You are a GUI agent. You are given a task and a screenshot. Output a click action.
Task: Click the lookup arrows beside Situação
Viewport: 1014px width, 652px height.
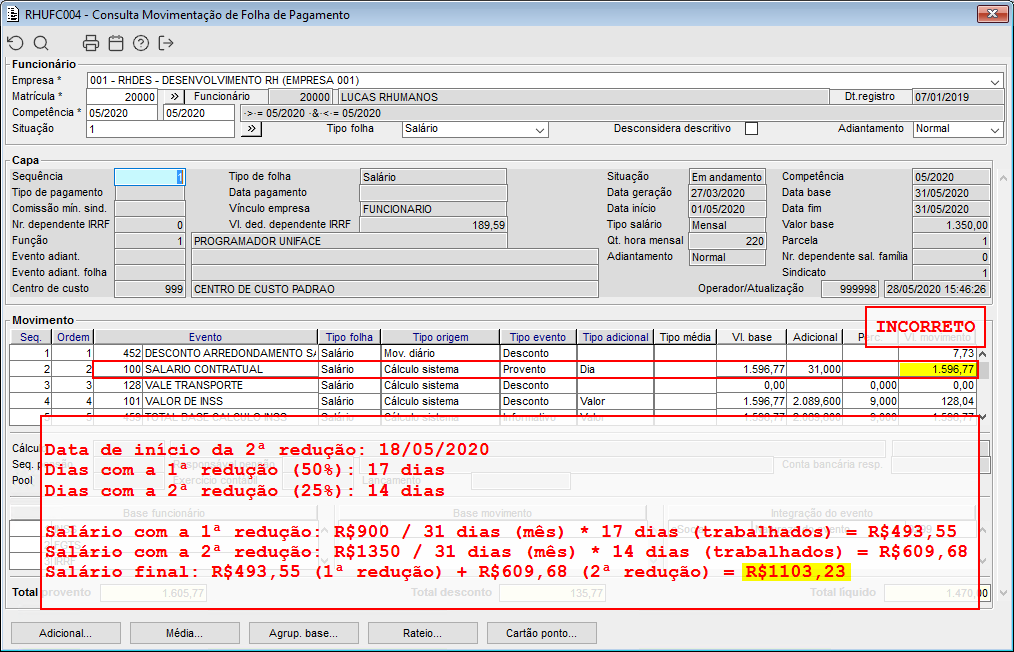point(252,129)
